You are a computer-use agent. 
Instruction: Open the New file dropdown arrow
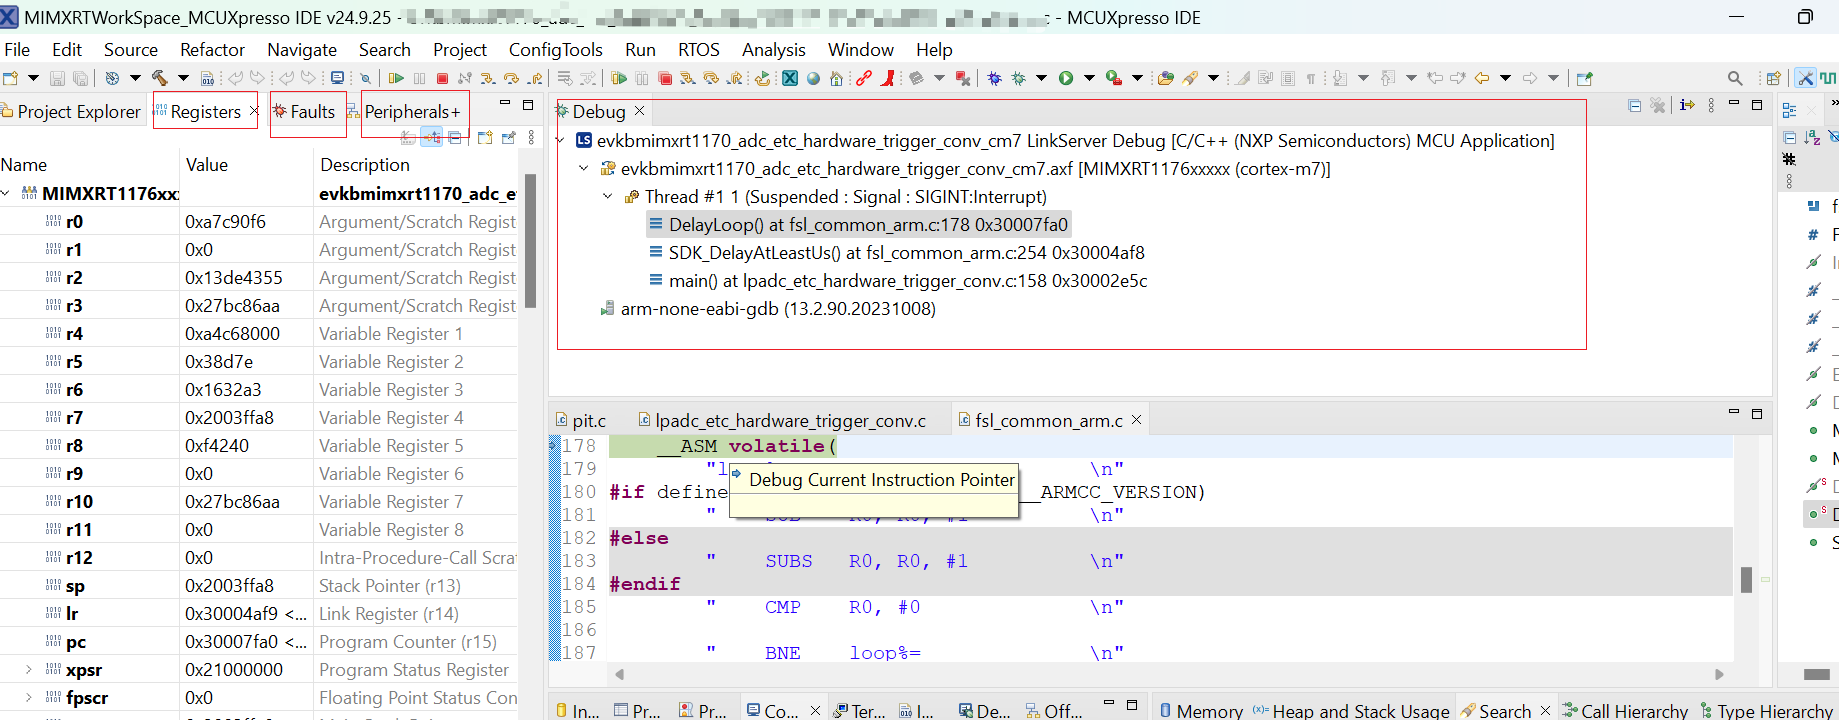coord(33,78)
